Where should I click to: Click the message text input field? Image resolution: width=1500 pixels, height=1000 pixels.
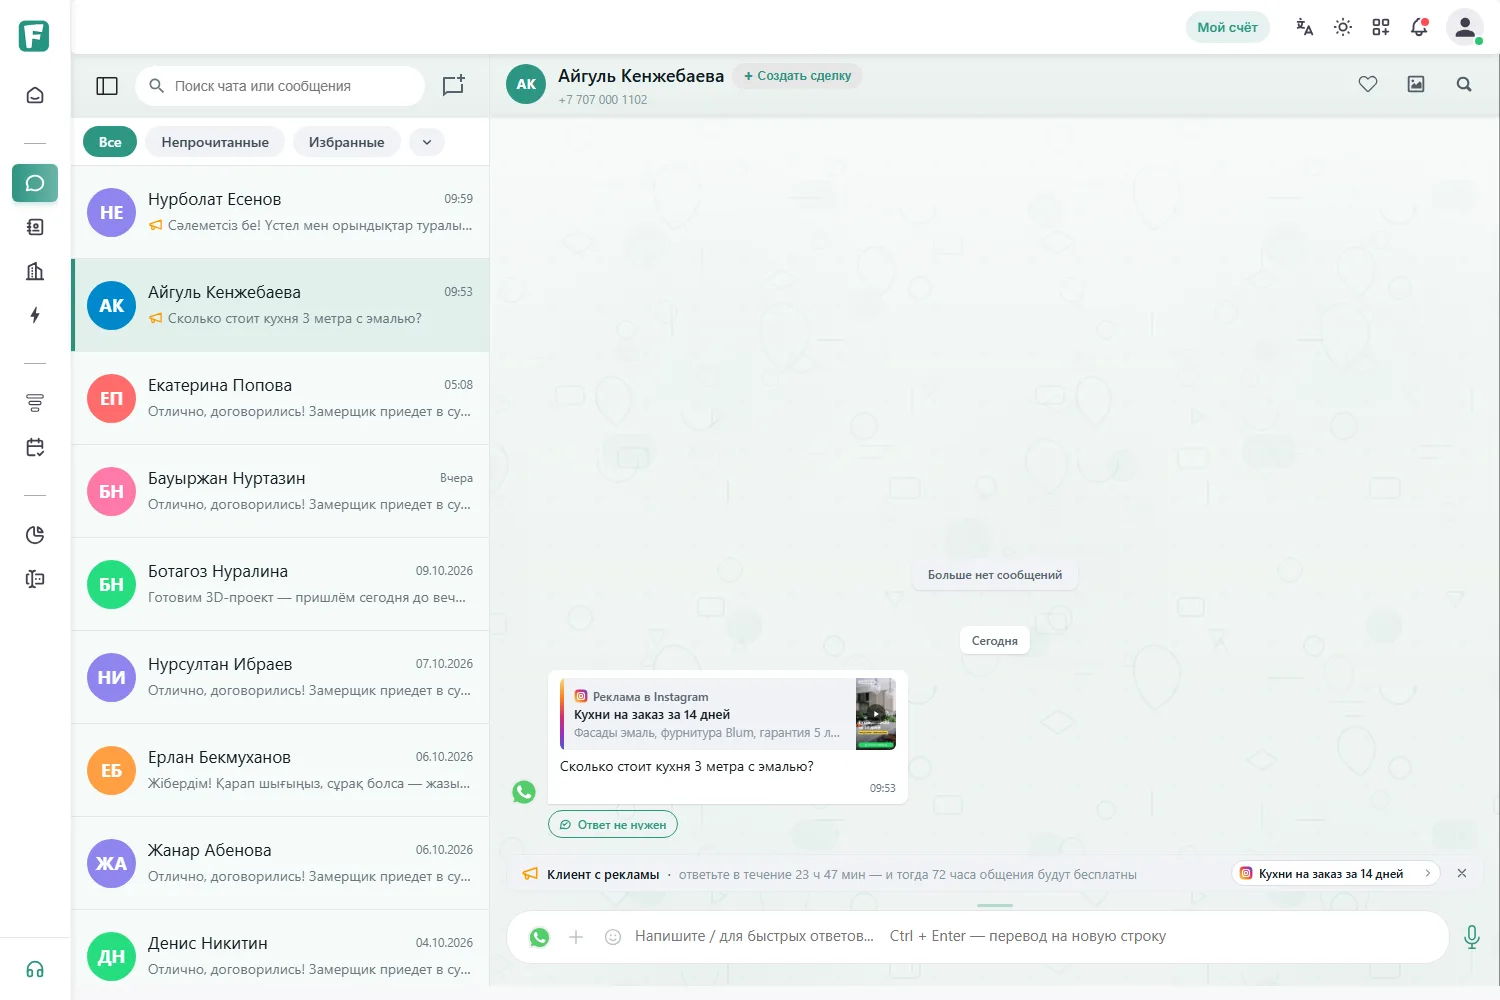click(1035, 937)
